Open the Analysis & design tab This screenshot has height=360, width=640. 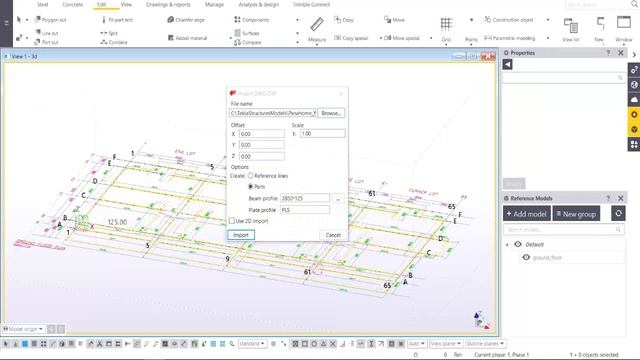[x=258, y=4]
